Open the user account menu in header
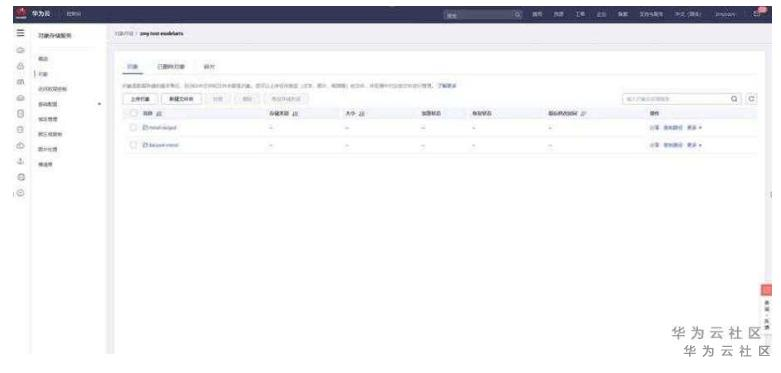This screenshot has height=373, width=781. pos(725,14)
